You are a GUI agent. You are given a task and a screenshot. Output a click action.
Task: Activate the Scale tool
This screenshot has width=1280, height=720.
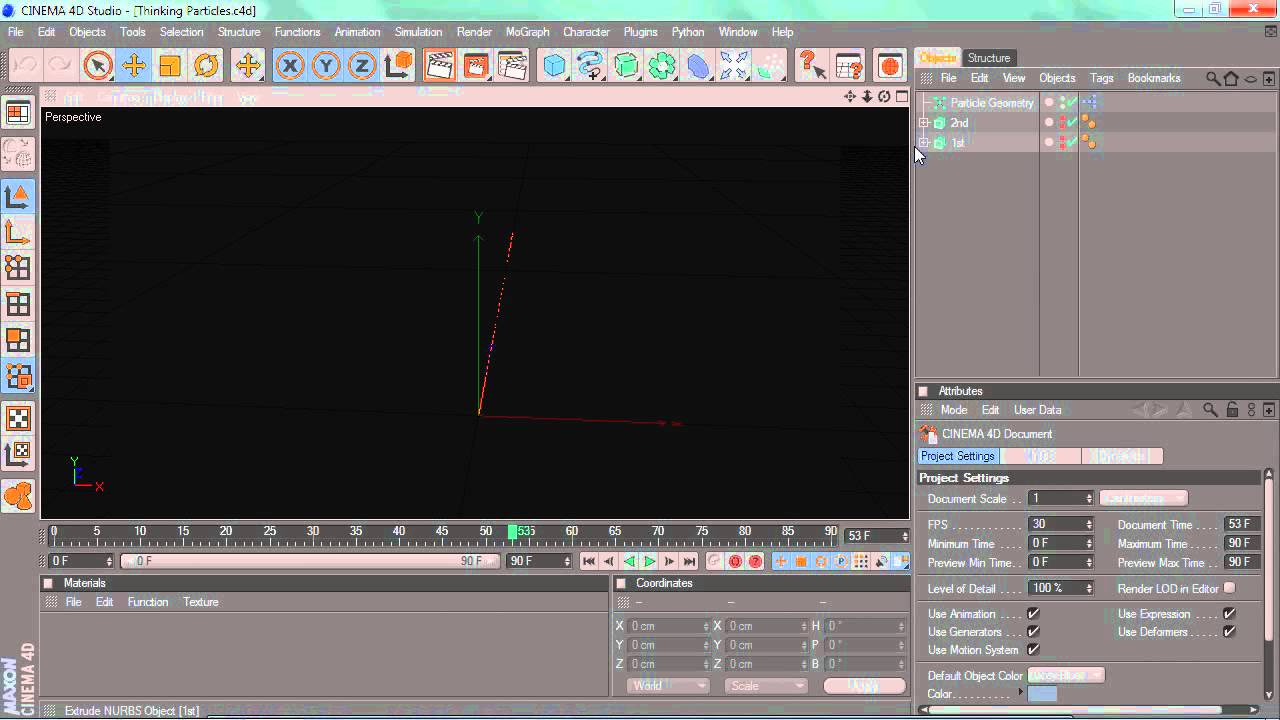pos(170,66)
